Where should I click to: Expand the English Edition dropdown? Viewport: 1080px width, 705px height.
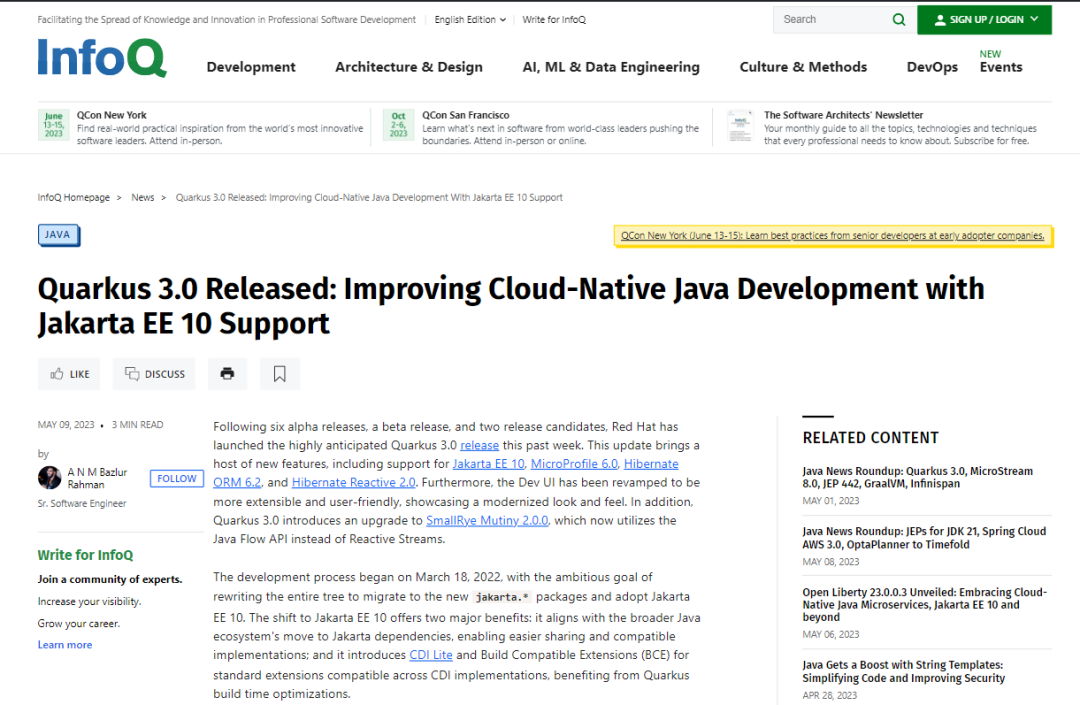[x=470, y=20]
